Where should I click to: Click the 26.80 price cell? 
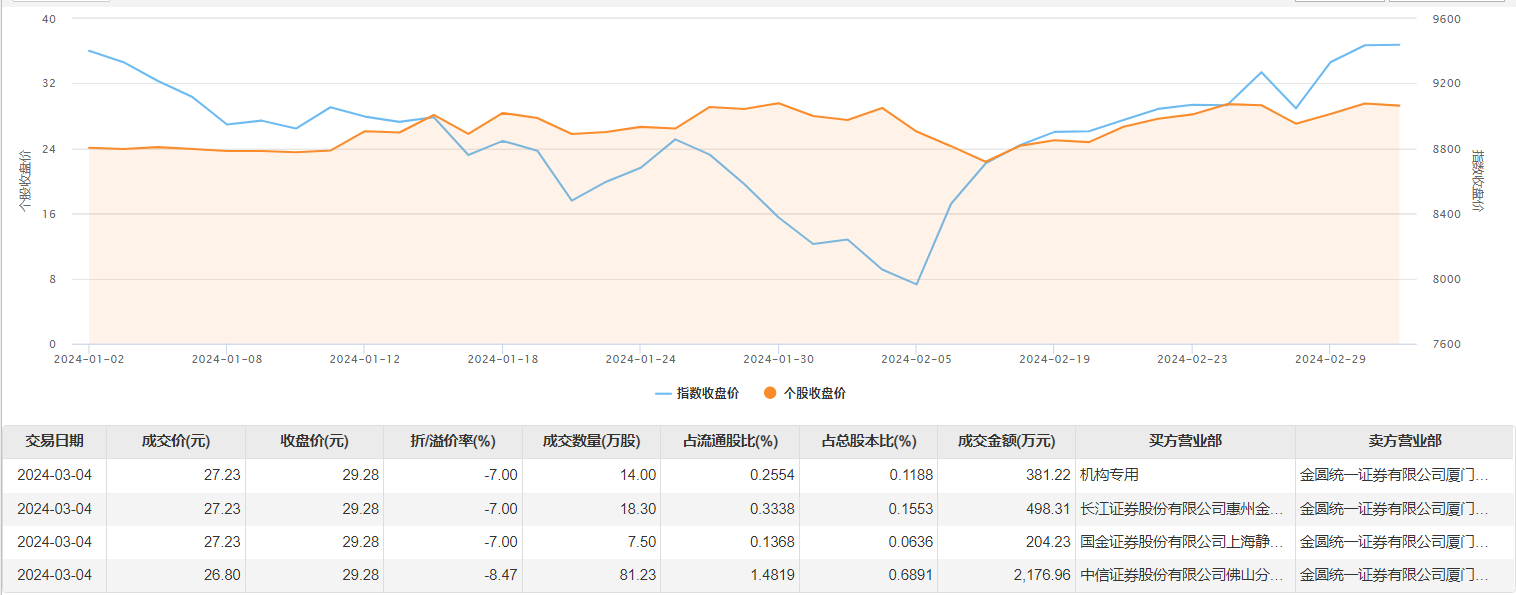coord(176,576)
